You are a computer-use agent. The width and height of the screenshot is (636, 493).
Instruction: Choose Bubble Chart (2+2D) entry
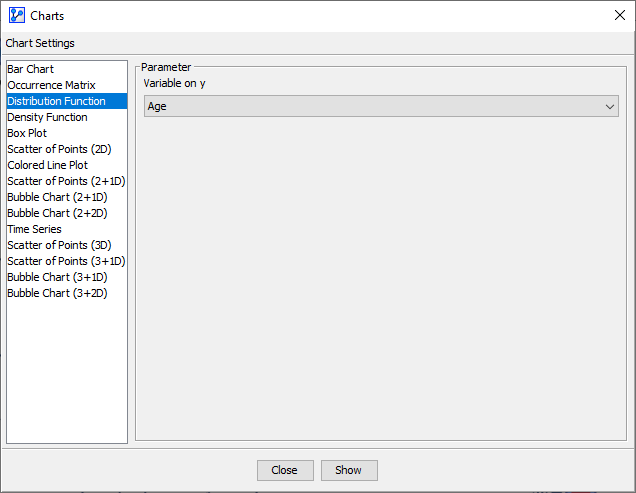click(x=57, y=213)
